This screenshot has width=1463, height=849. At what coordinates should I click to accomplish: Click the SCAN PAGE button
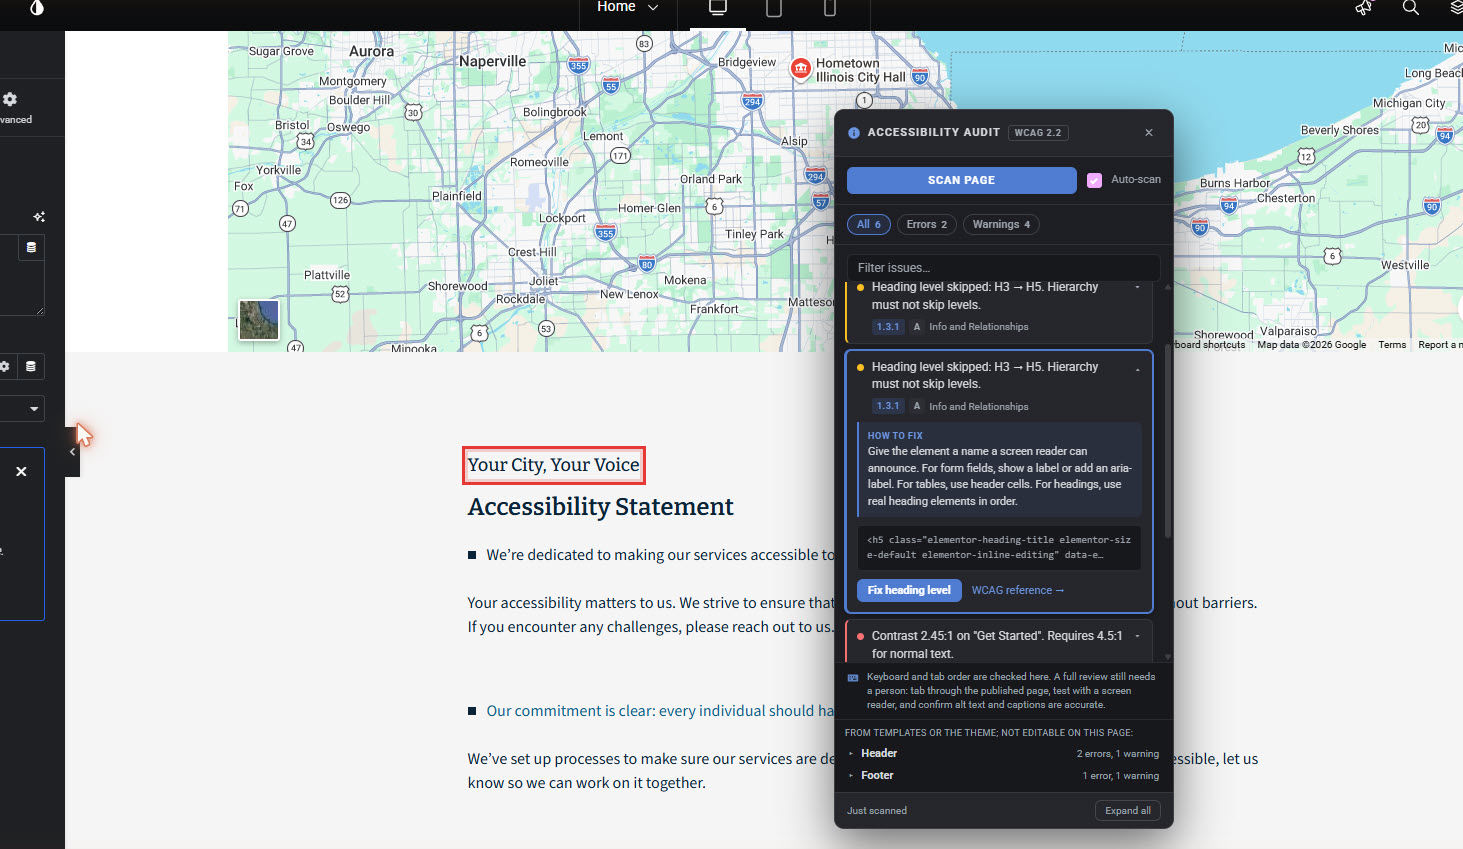961,180
